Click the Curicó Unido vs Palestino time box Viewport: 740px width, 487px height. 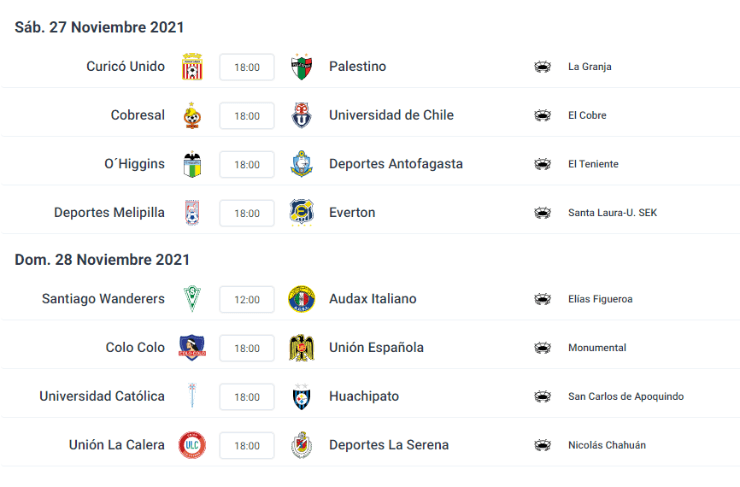point(247,67)
